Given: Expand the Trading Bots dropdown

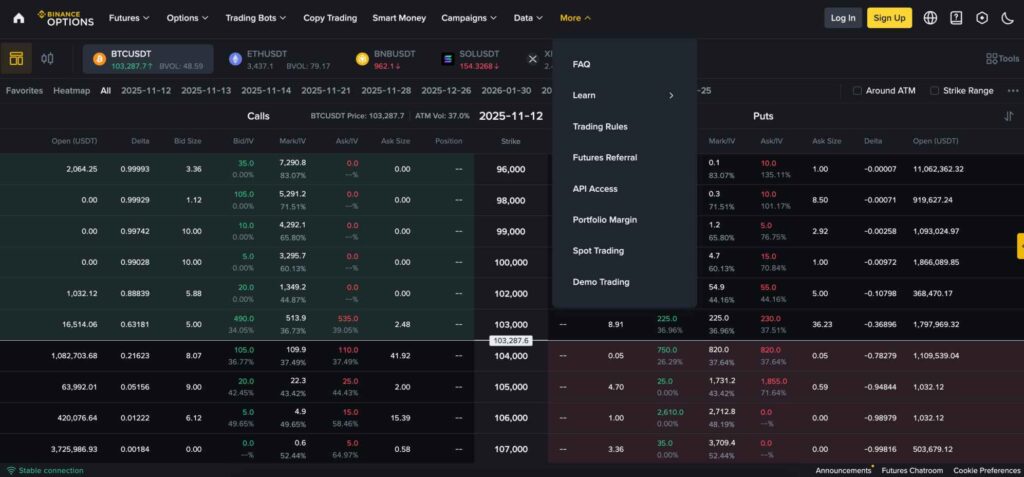Looking at the screenshot, I should 256,18.
